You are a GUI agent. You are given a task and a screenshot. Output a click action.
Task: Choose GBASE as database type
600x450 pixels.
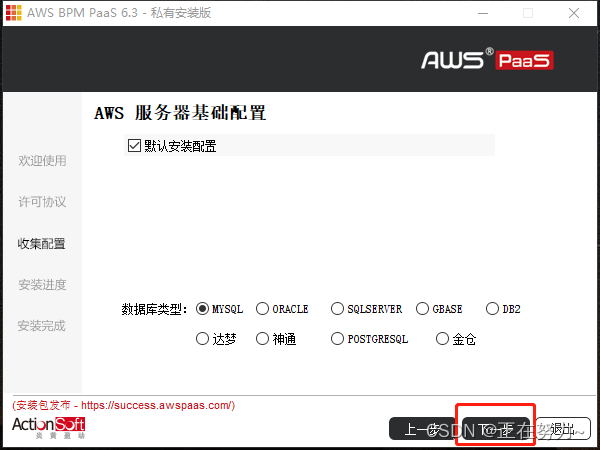(x=422, y=309)
